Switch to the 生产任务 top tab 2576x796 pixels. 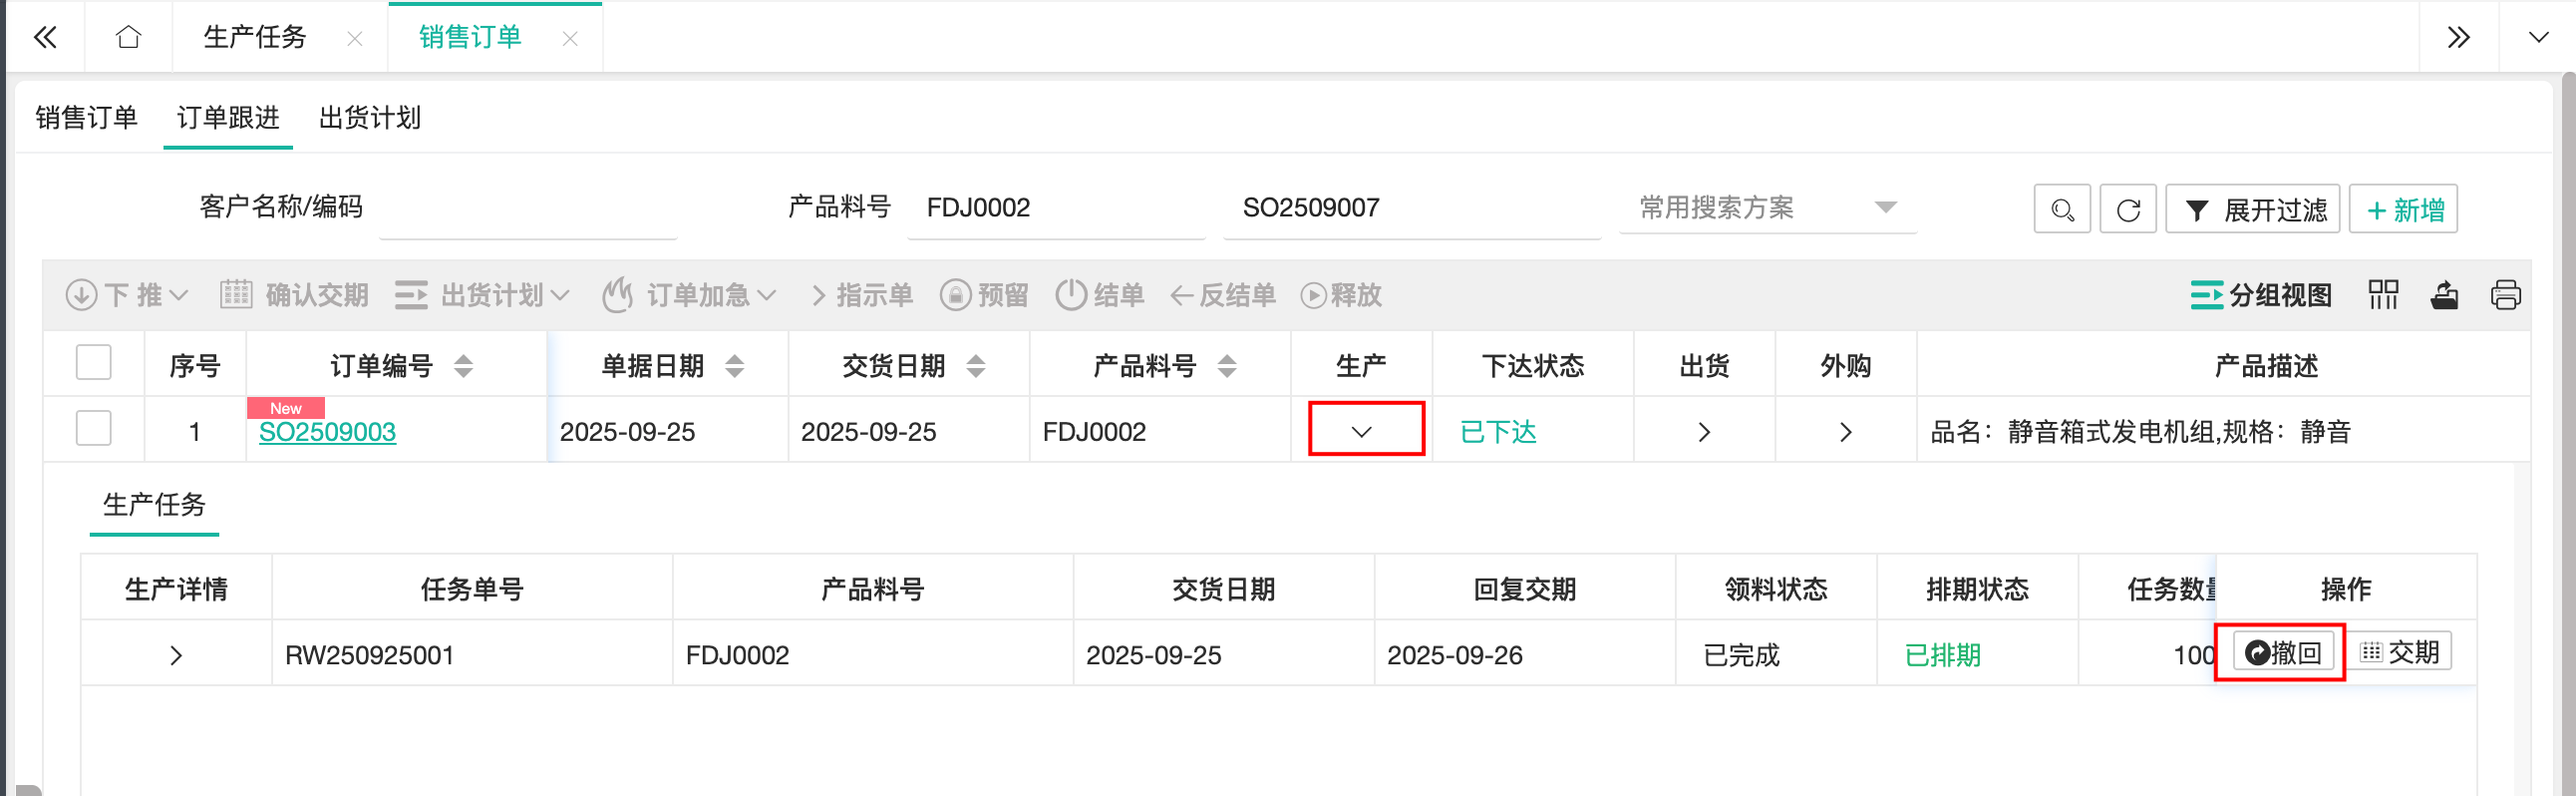[255, 37]
